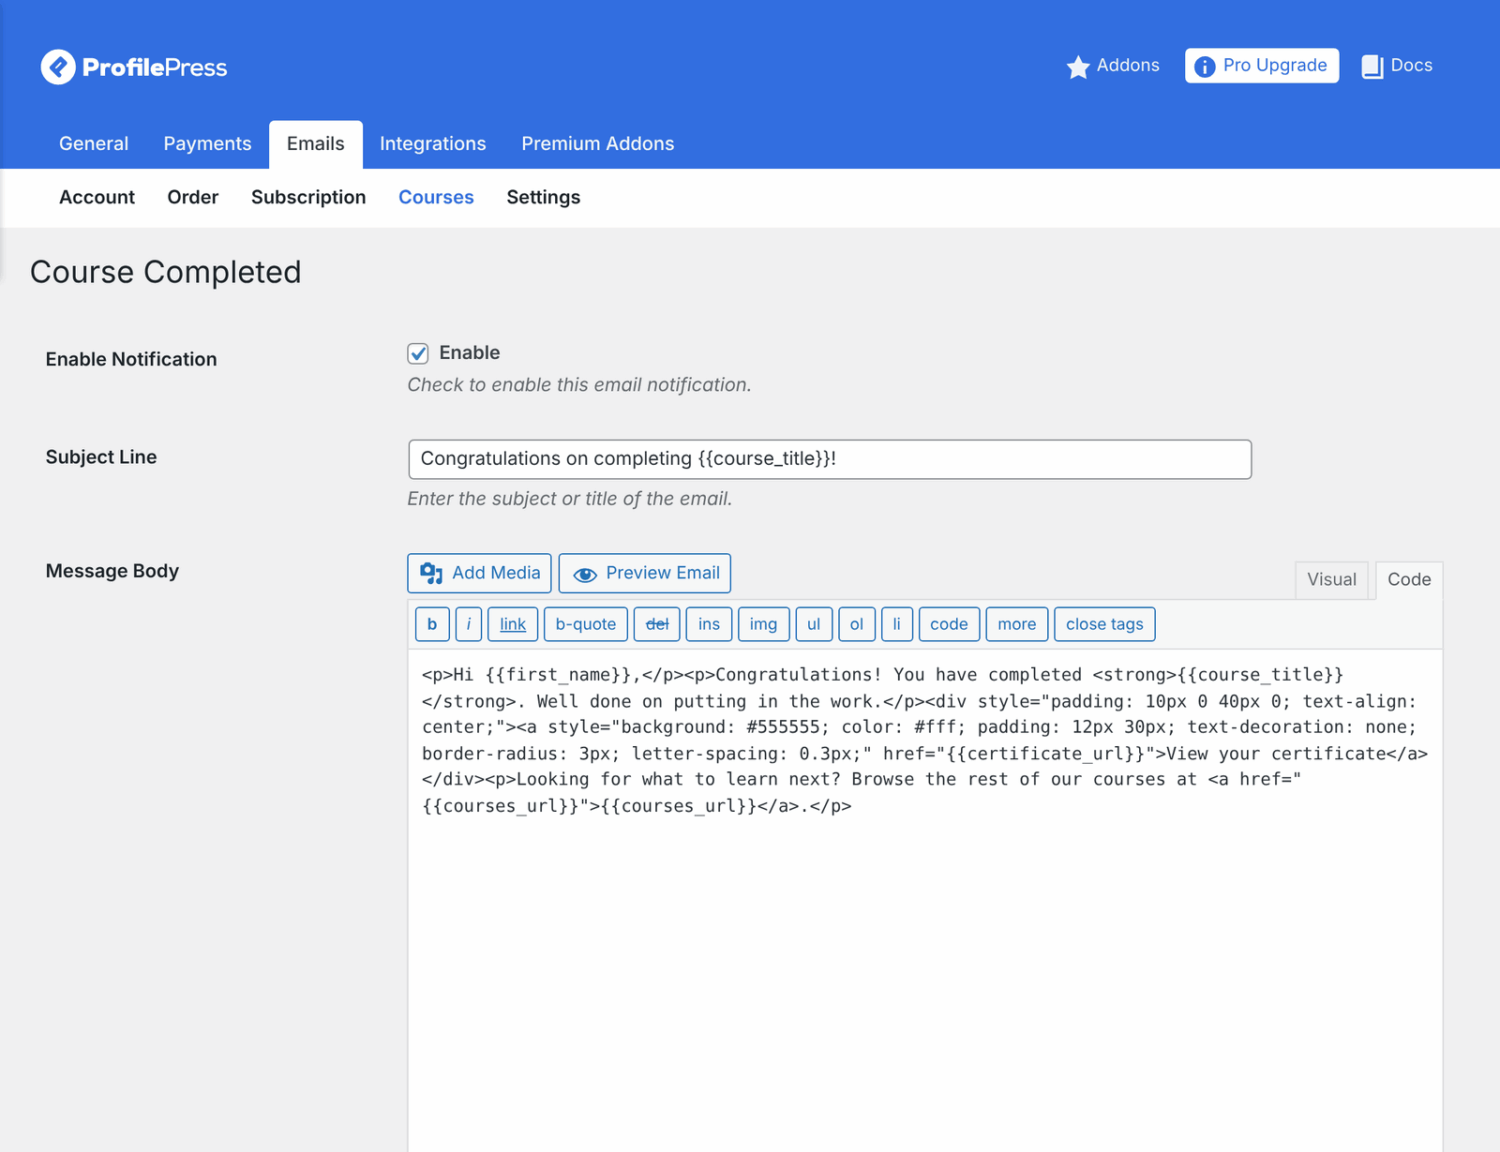The image size is (1500, 1152).
Task: Open Addons star icon
Action: [1077, 67]
